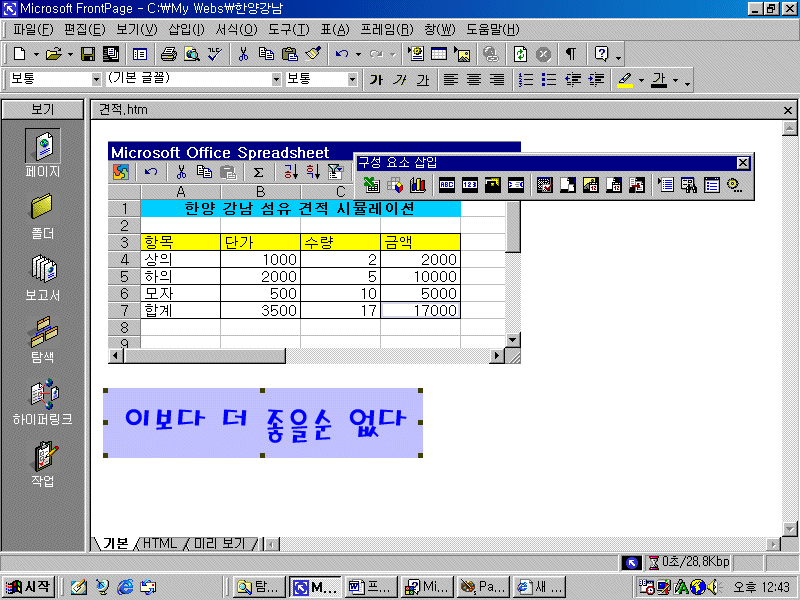Click AutoSum icon in spreadsheet toolbar
This screenshot has height=600, width=800.
(x=259, y=172)
